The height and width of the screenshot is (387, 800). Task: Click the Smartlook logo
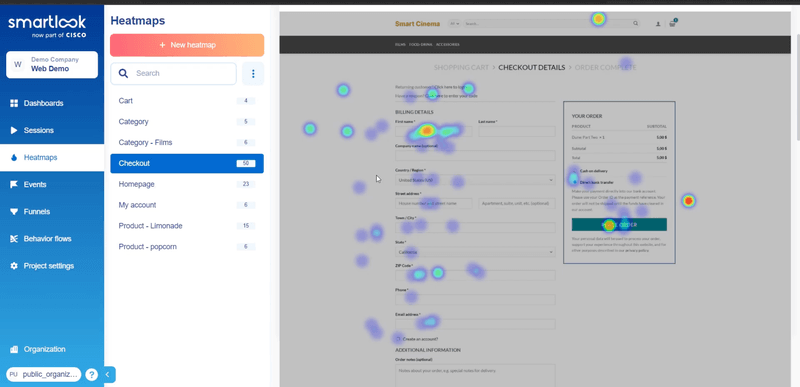(47, 27)
